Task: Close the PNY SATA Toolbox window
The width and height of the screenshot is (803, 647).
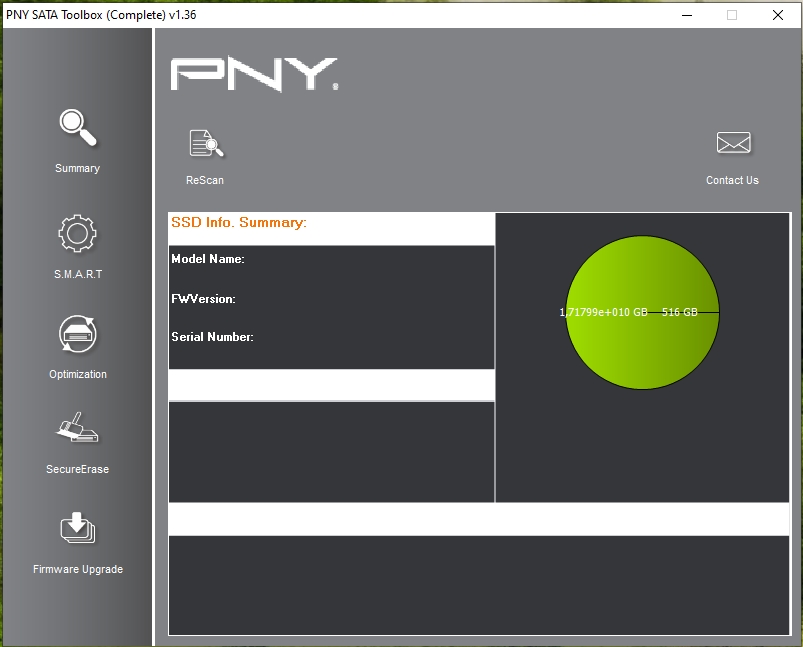Action: (x=778, y=15)
